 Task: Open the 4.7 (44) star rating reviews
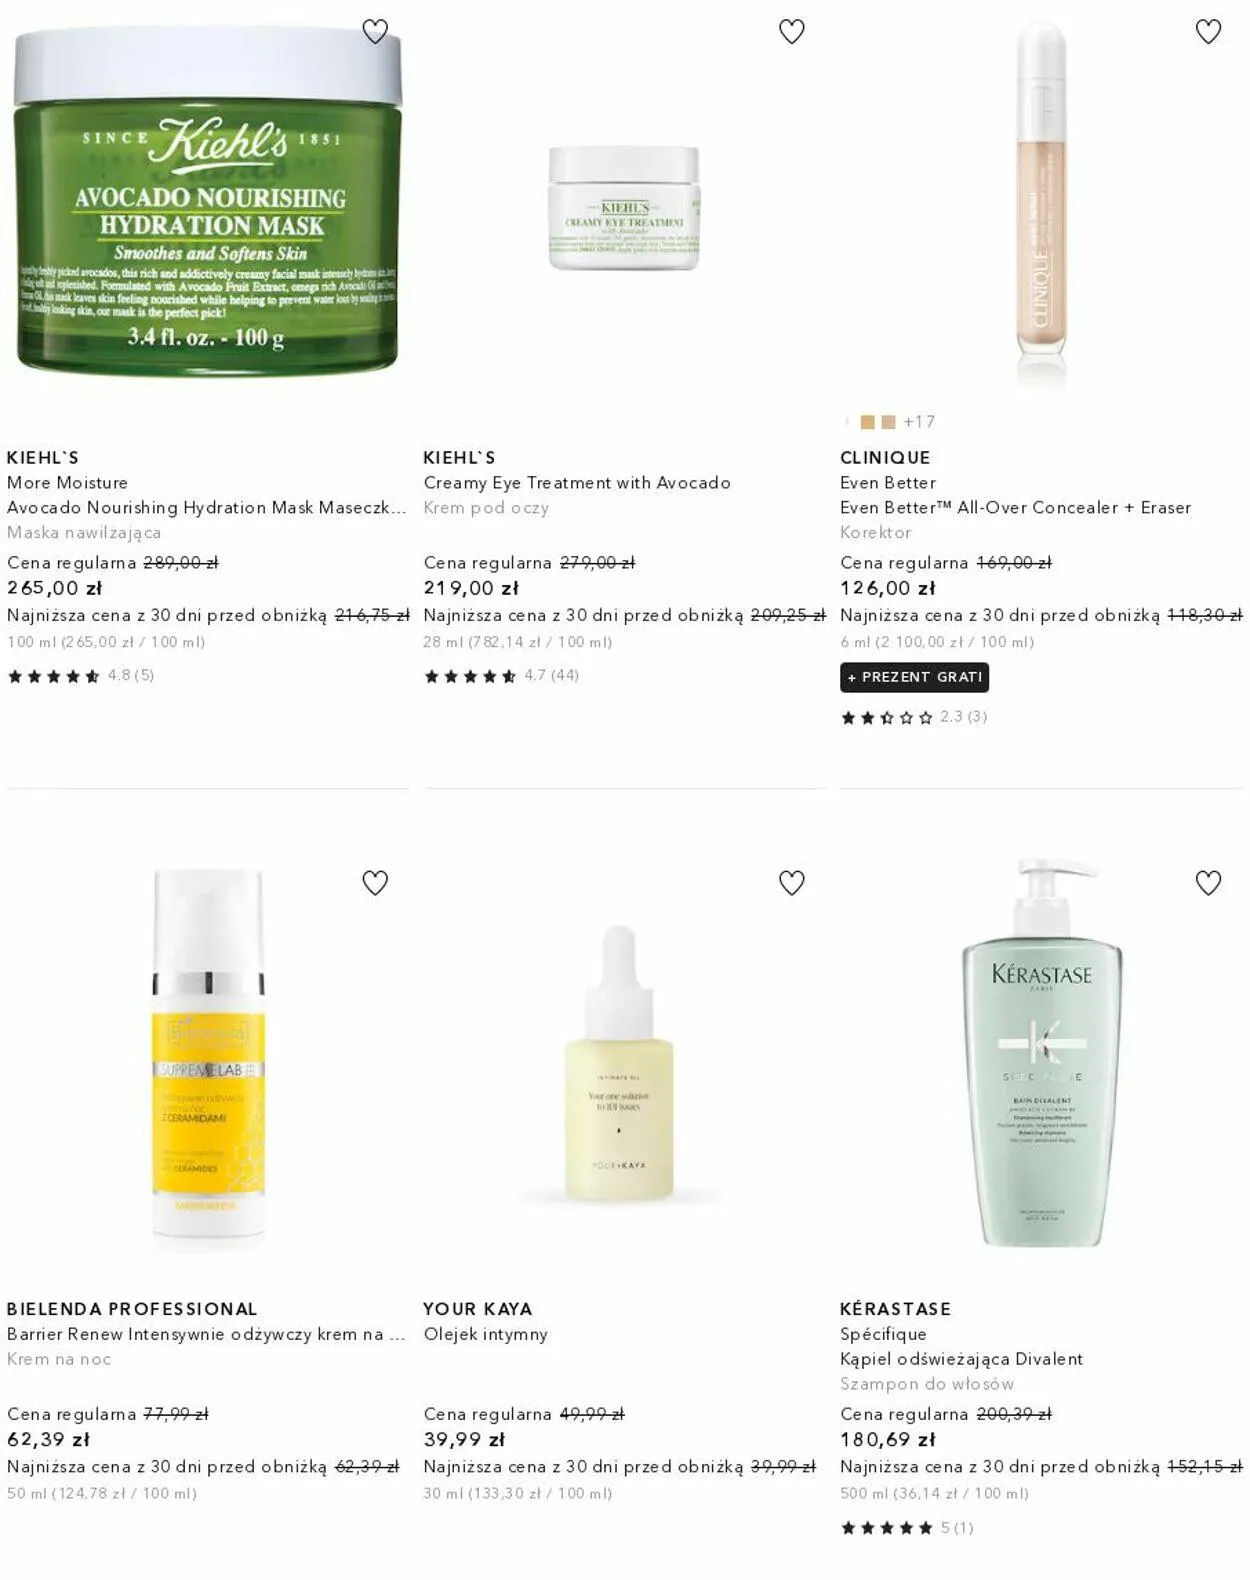click(x=502, y=676)
